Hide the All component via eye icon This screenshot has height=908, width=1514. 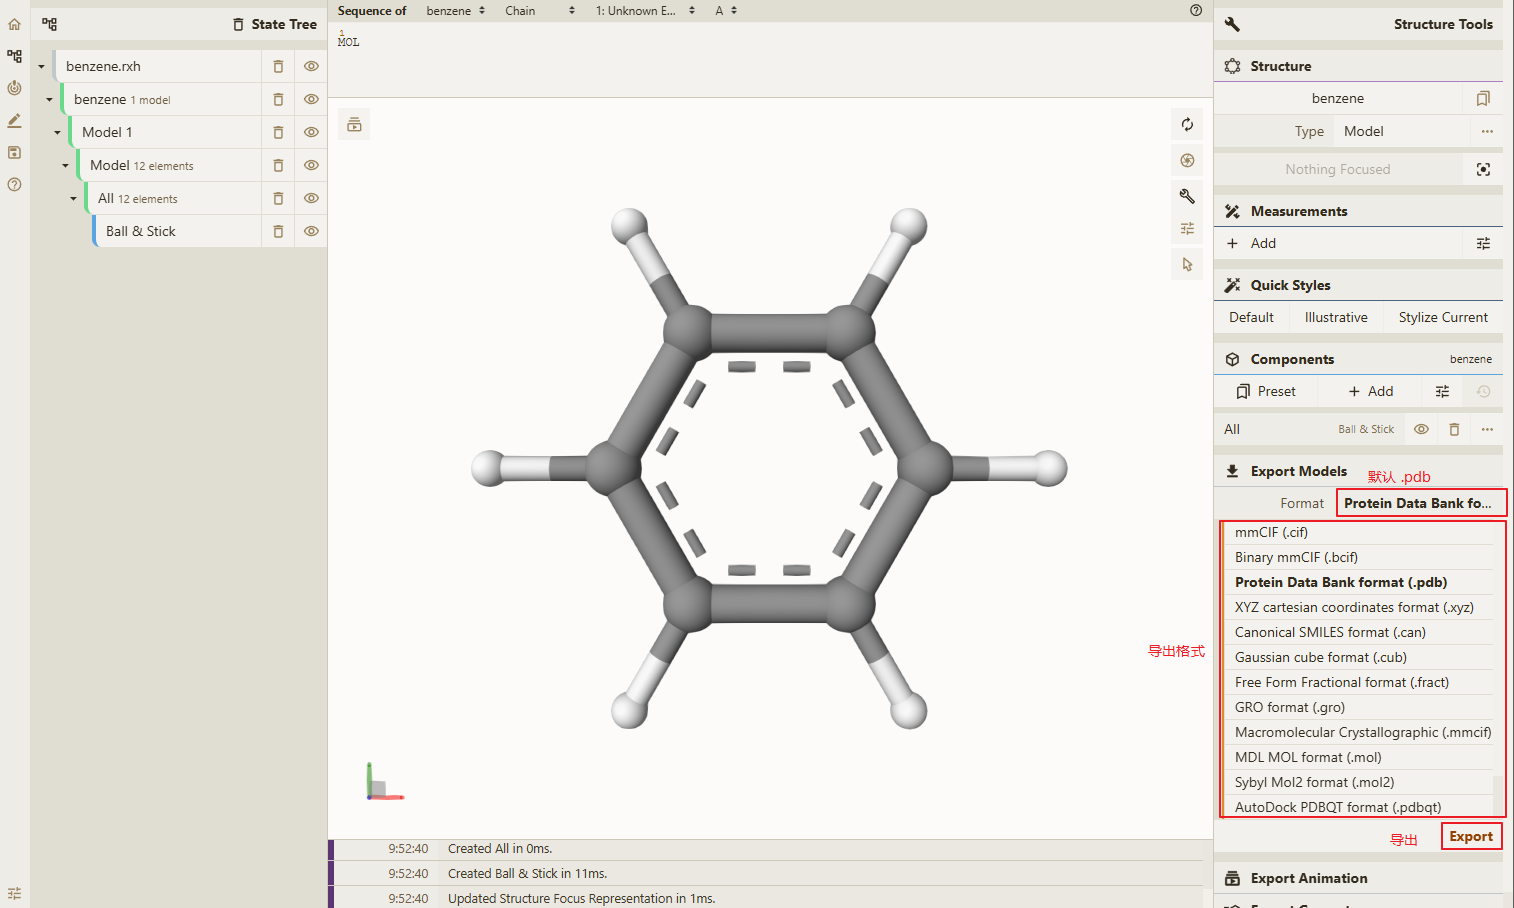point(1421,429)
